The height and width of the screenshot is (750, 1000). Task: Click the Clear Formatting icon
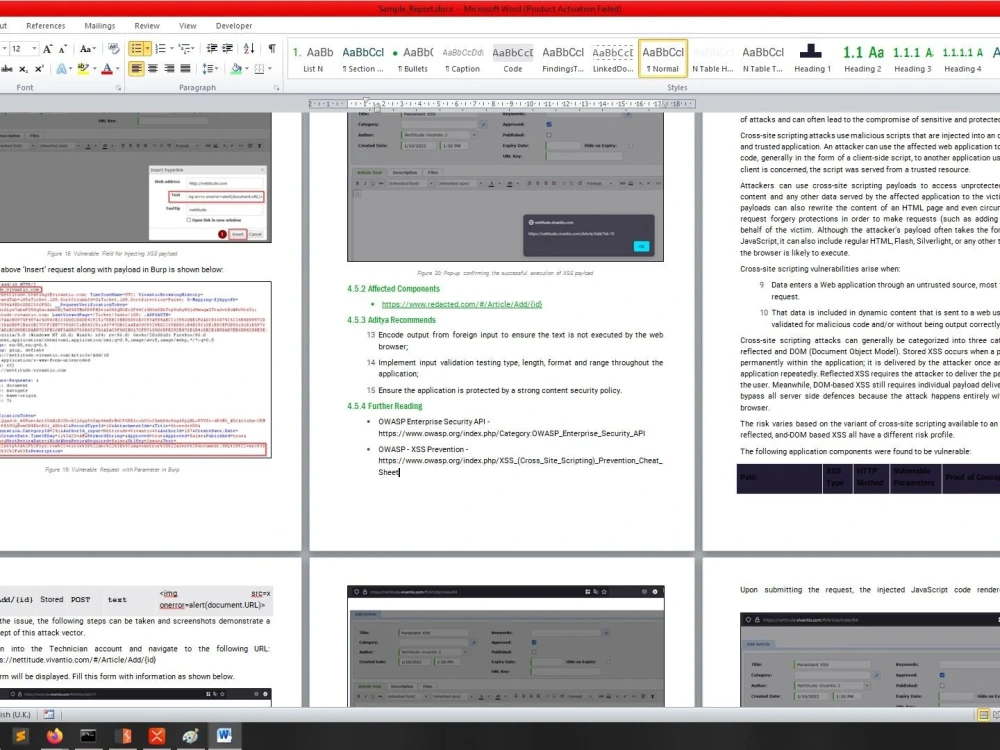tap(114, 48)
